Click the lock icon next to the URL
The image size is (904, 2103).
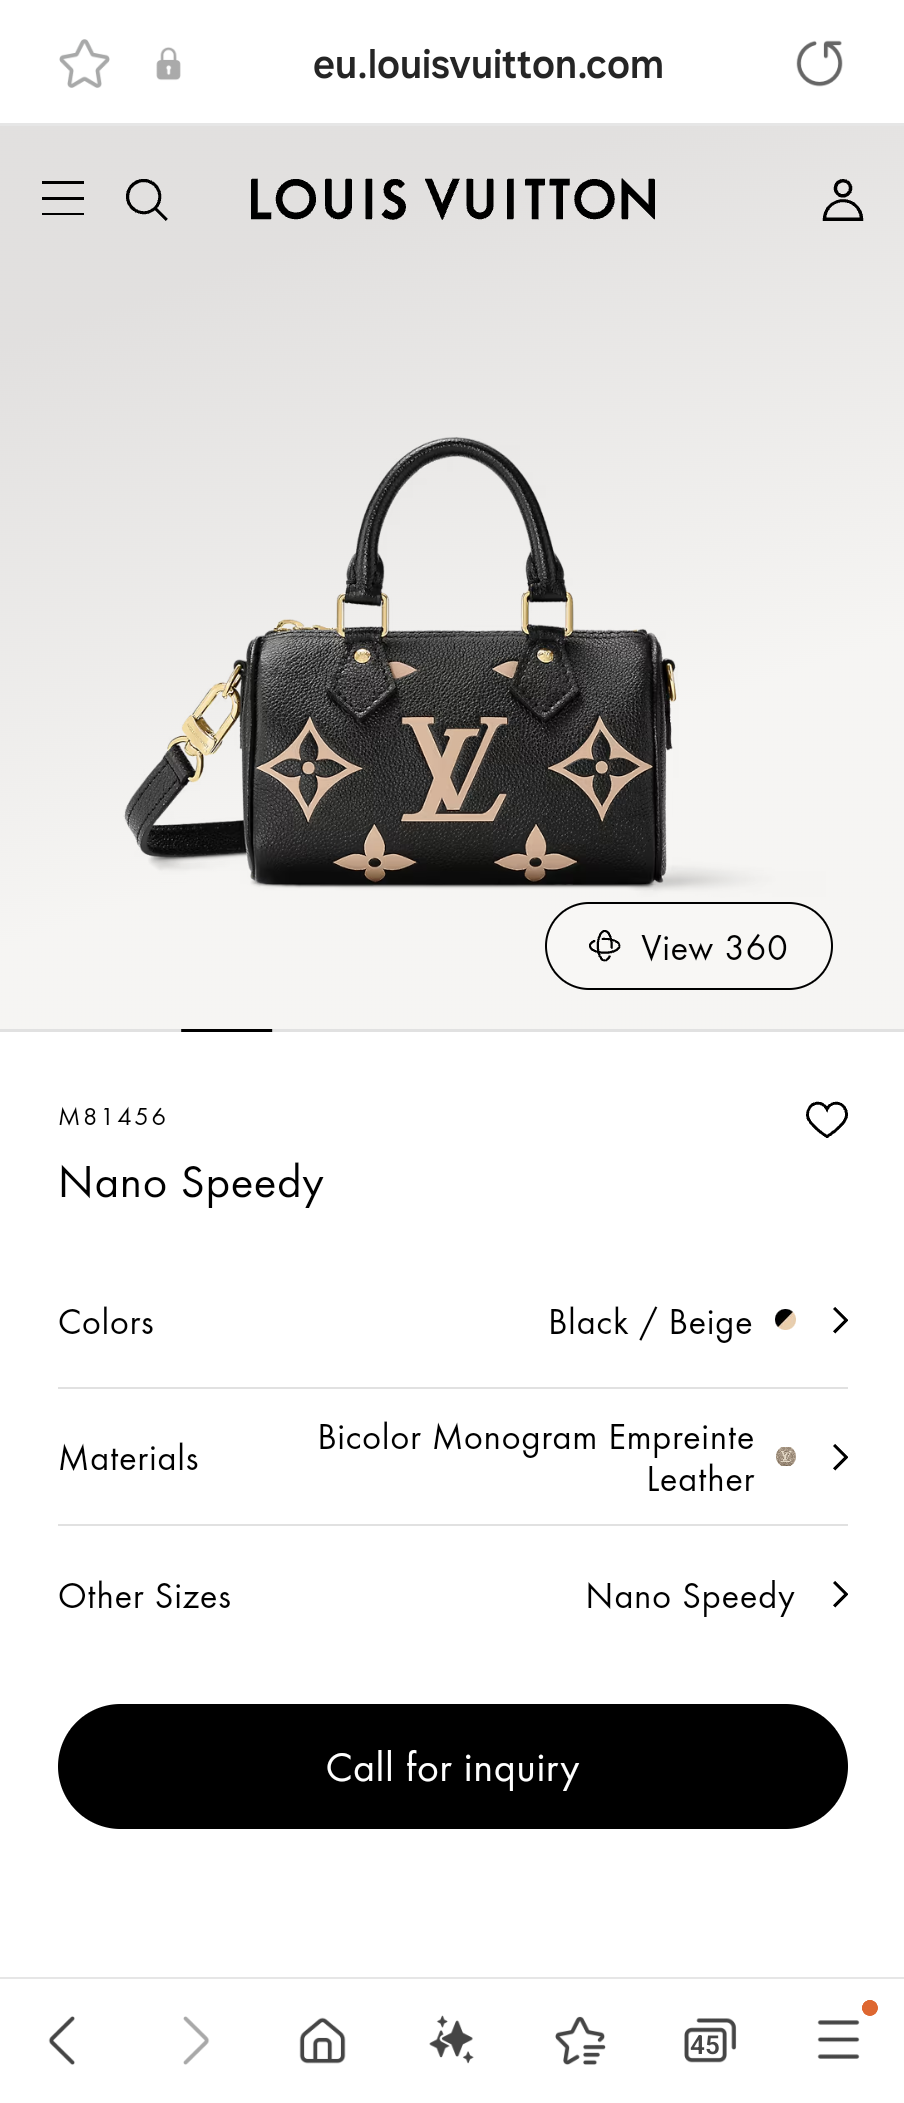(x=167, y=62)
